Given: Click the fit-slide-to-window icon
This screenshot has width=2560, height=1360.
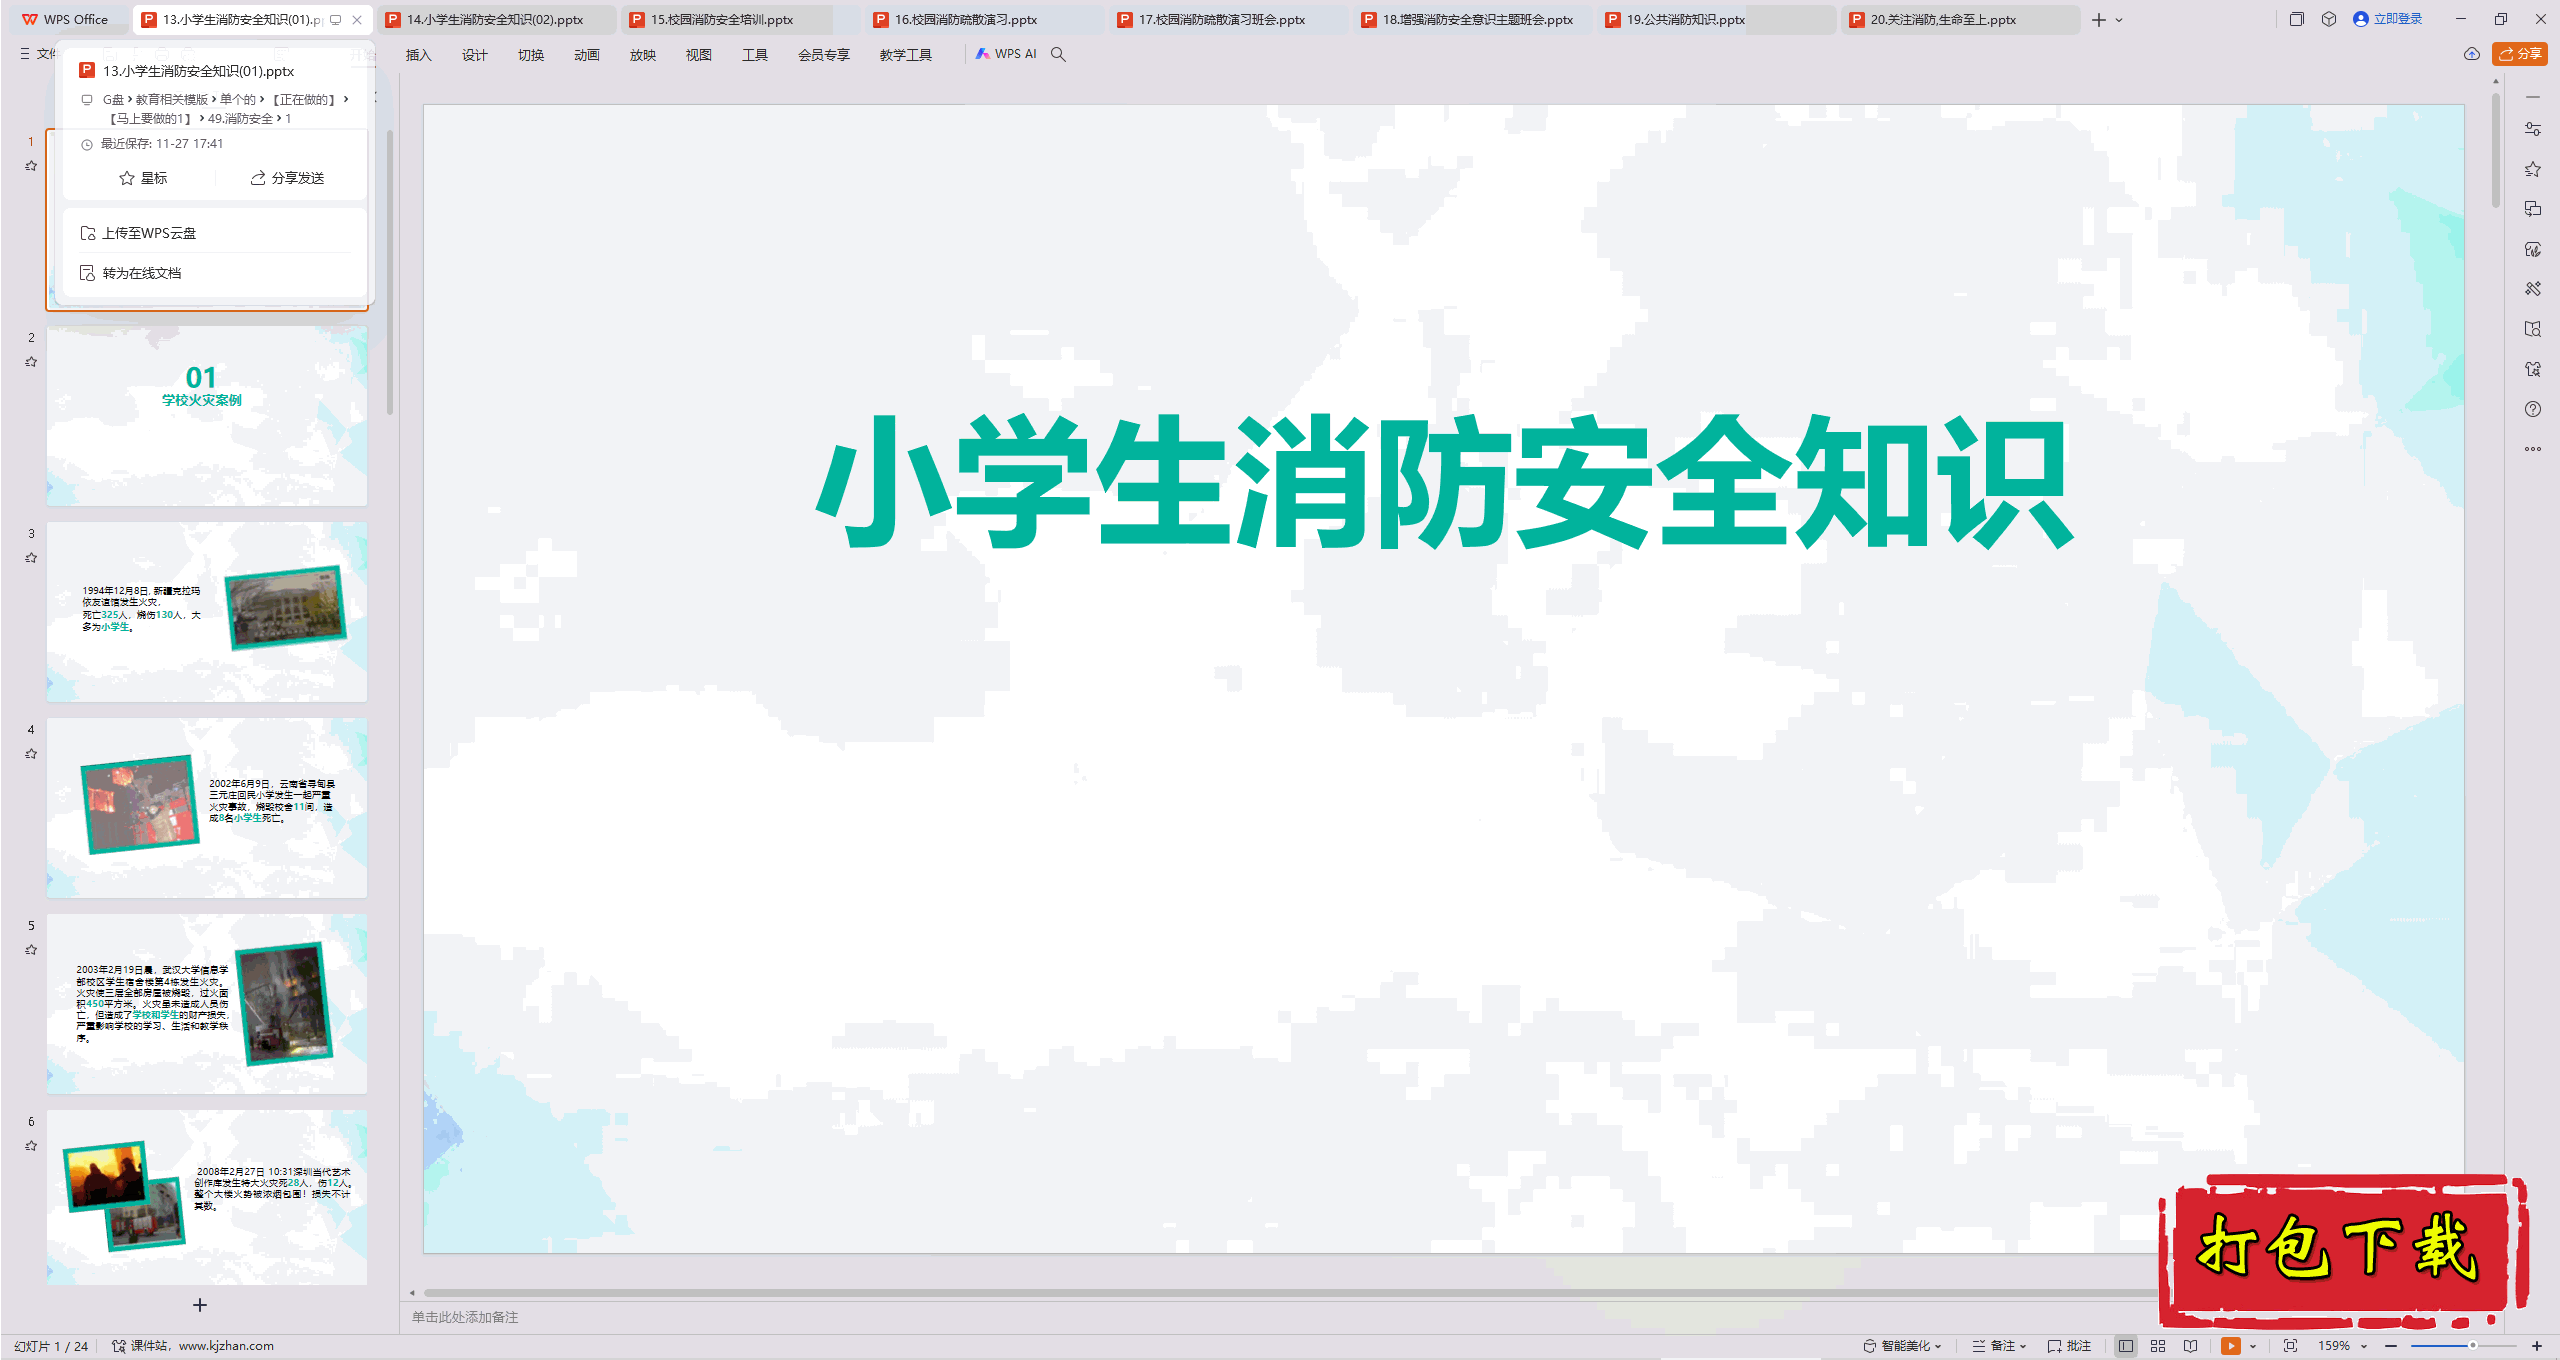Looking at the screenshot, I should pyautogui.click(x=2290, y=1346).
